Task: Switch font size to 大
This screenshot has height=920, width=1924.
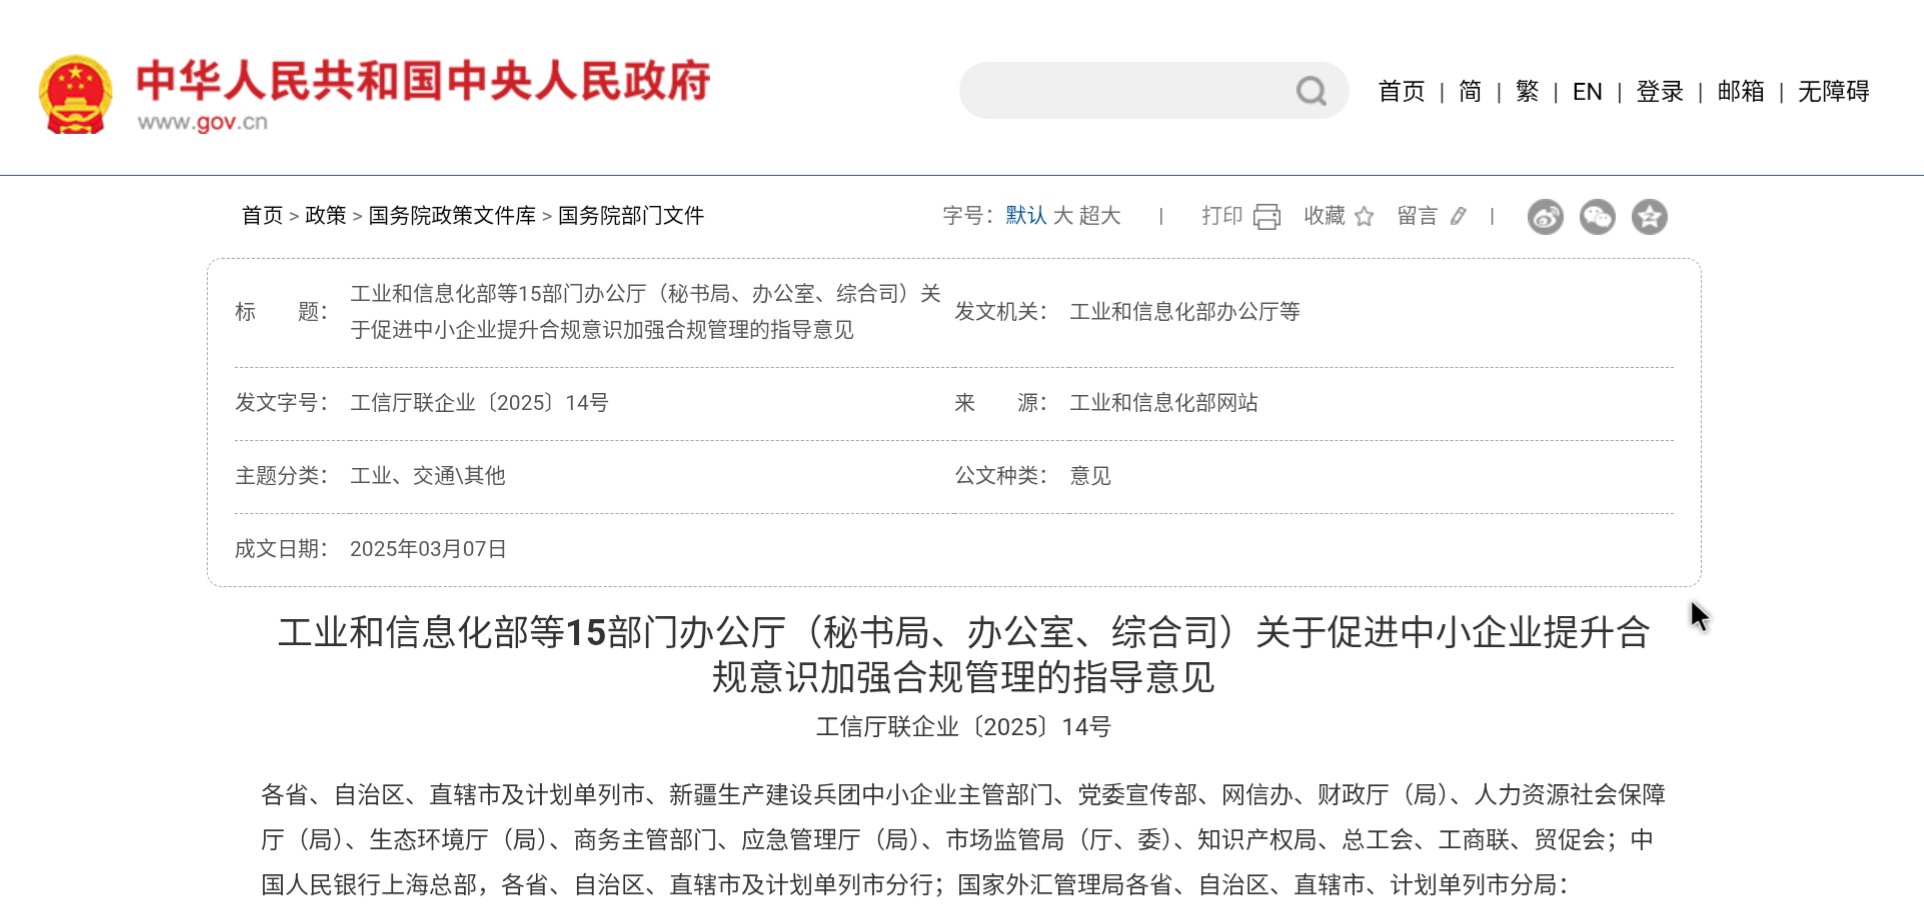Action: [x=1063, y=216]
